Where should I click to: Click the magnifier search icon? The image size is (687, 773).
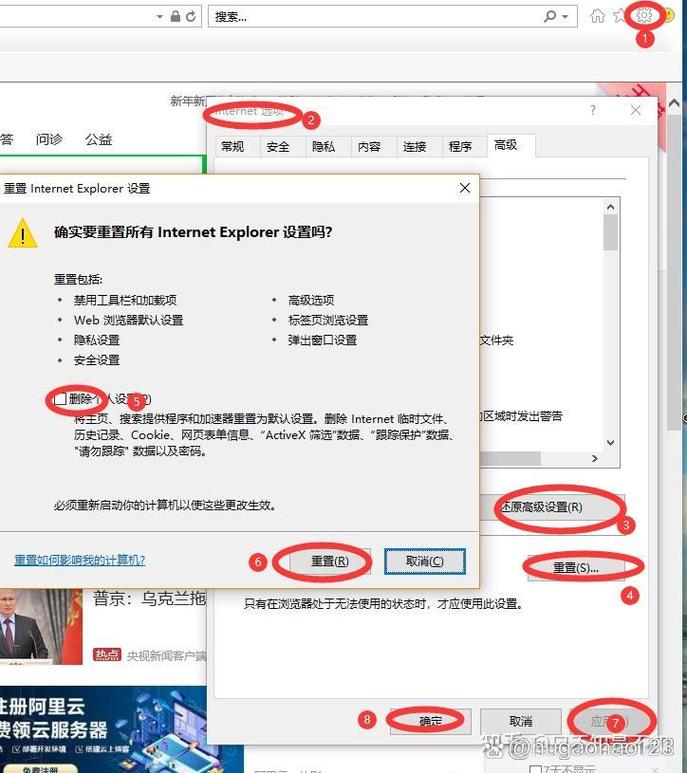click(550, 17)
